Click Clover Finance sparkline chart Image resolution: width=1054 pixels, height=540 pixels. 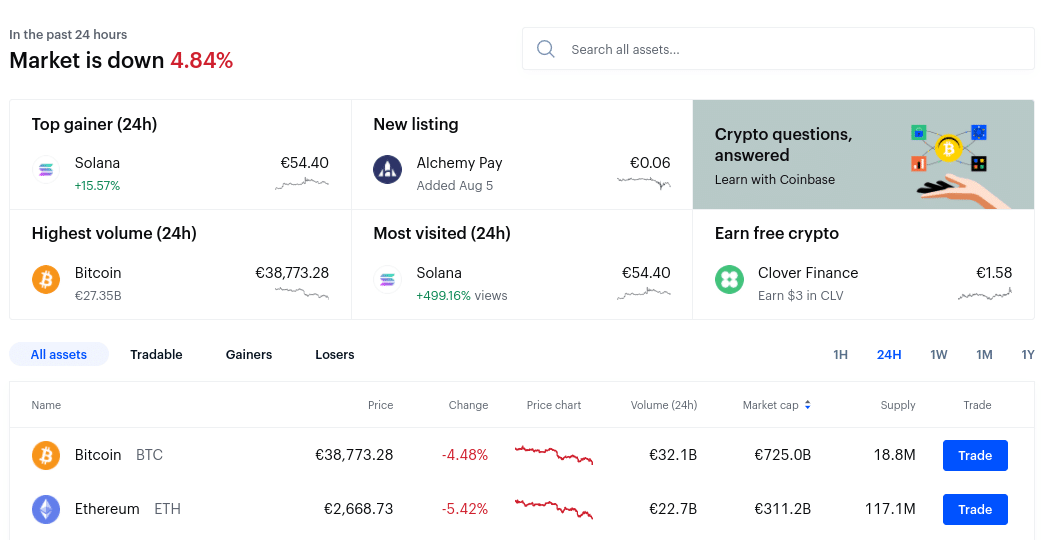pyautogui.click(x=985, y=294)
